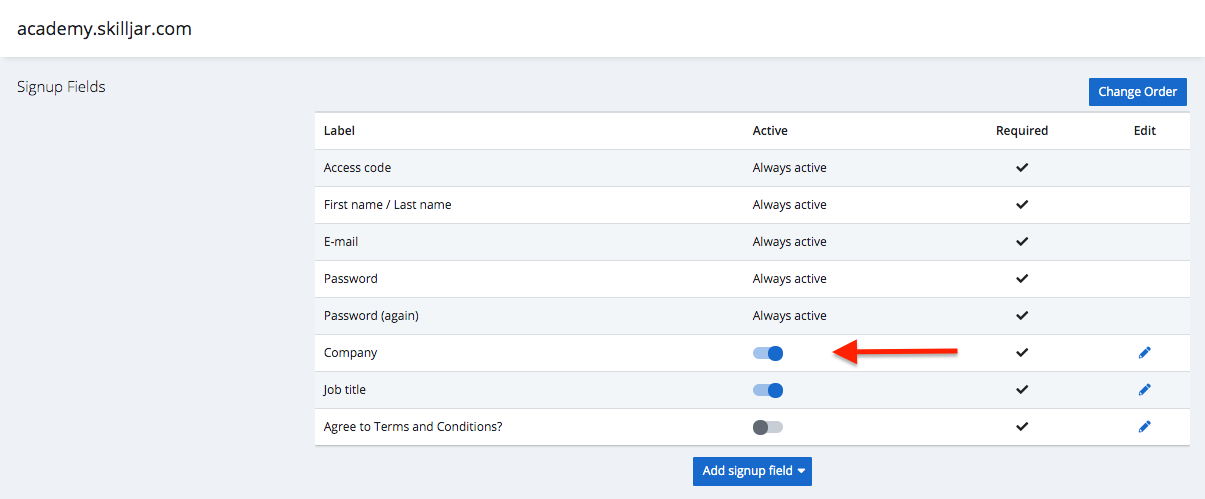Expand the Add signup field dropdown

coord(752,471)
